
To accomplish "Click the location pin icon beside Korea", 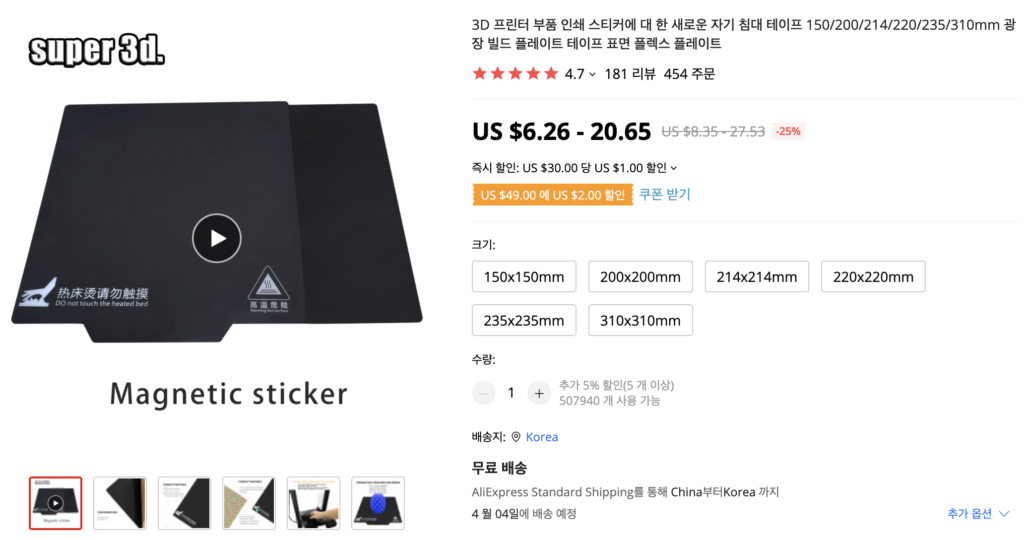I will [x=516, y=437].
